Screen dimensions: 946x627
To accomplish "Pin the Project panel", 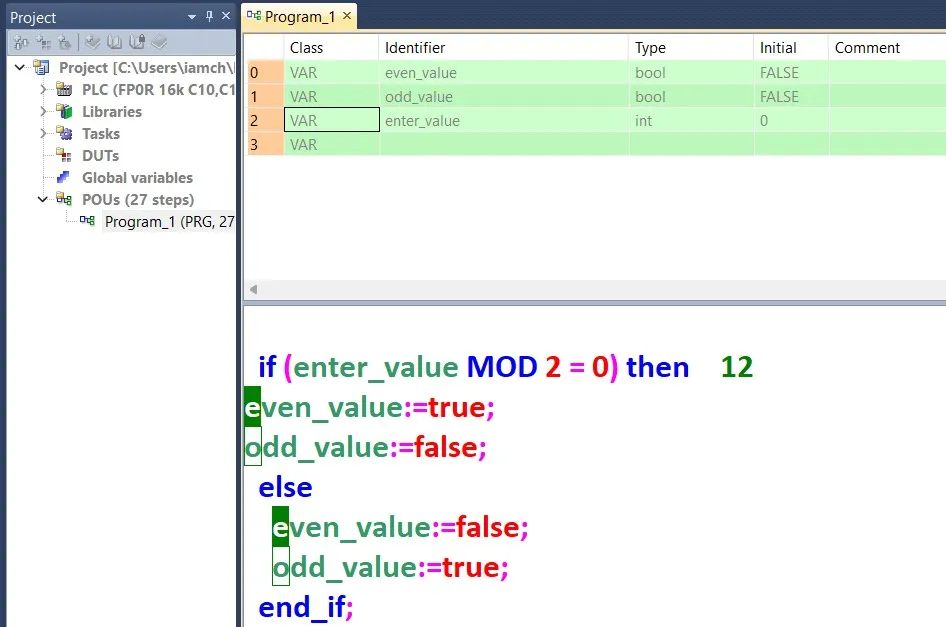I will click(x=210, y=16).
